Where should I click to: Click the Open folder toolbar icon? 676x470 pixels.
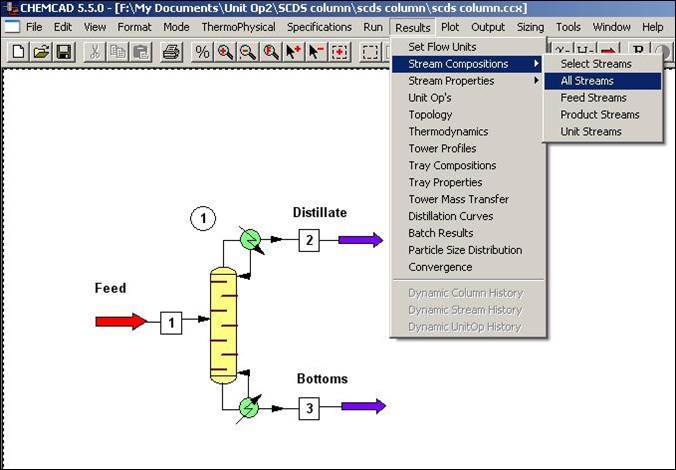(x=41, y=52)
